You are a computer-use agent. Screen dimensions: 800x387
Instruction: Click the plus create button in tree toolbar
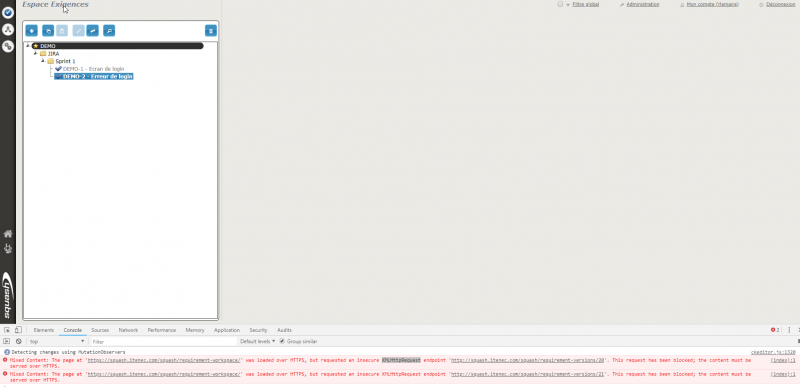32,31
